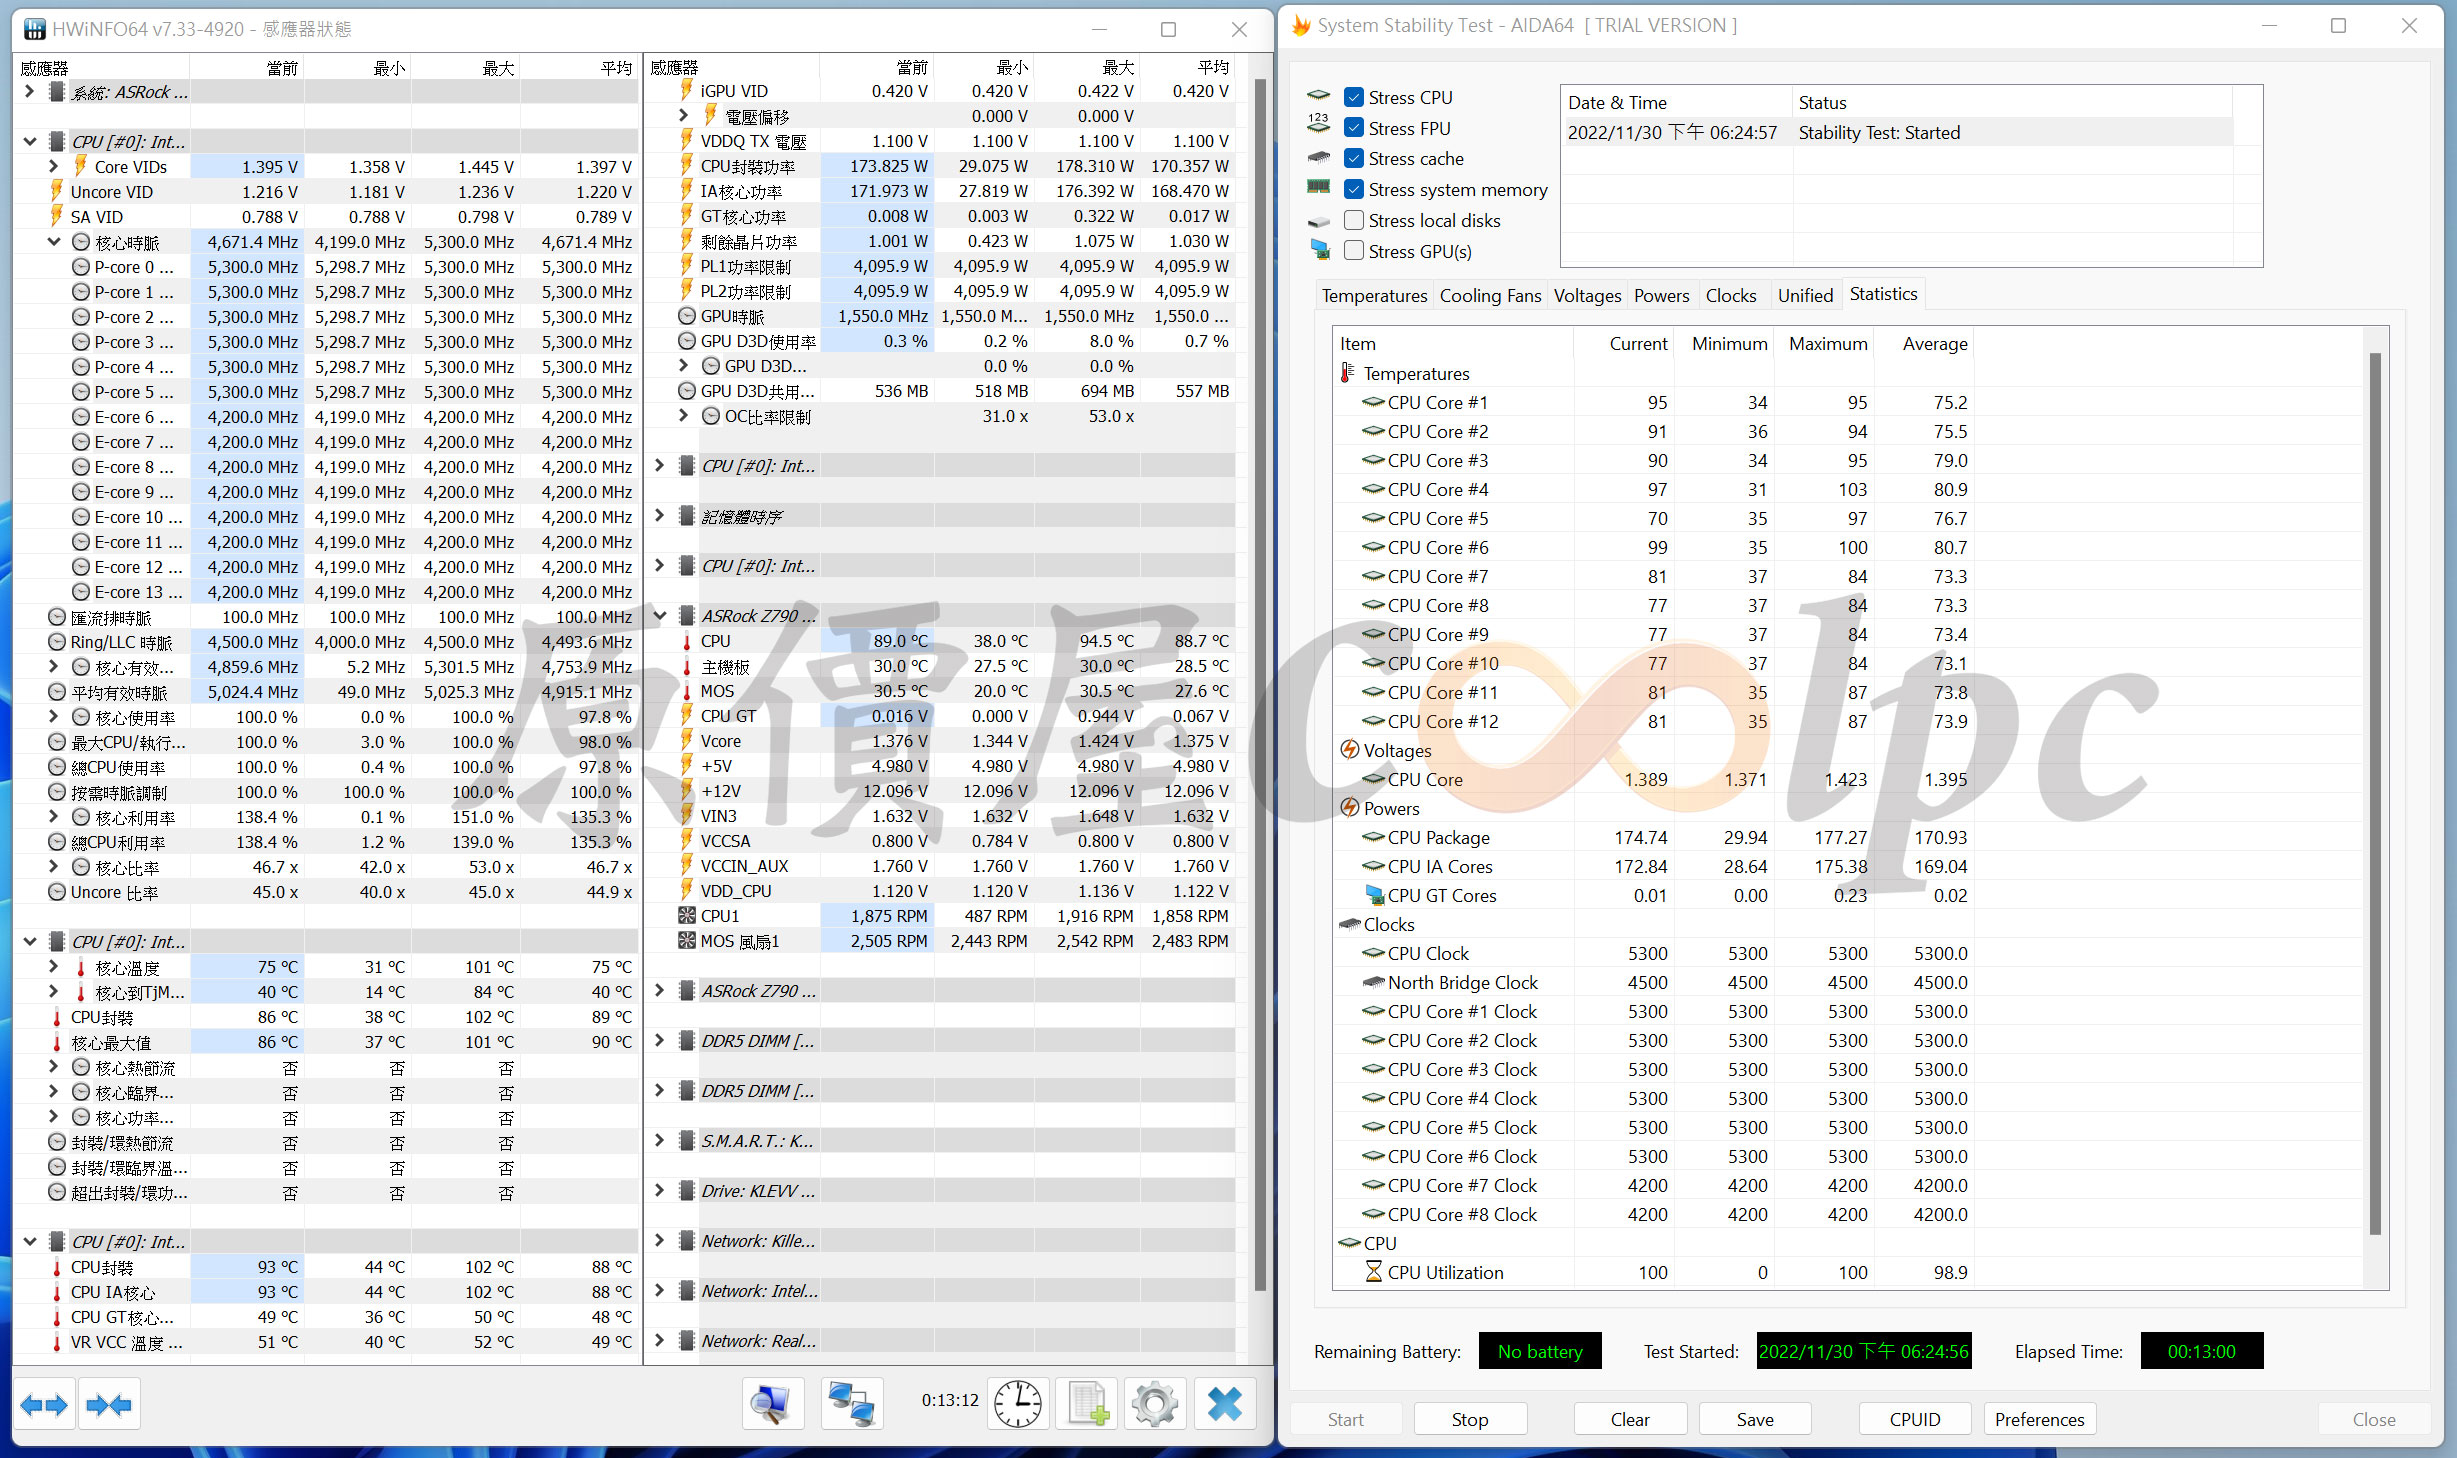Collapse the ASRock Z790 sensor group with CPU temps
This screenshot has height=1458, width=2457.
pos(660,616)
